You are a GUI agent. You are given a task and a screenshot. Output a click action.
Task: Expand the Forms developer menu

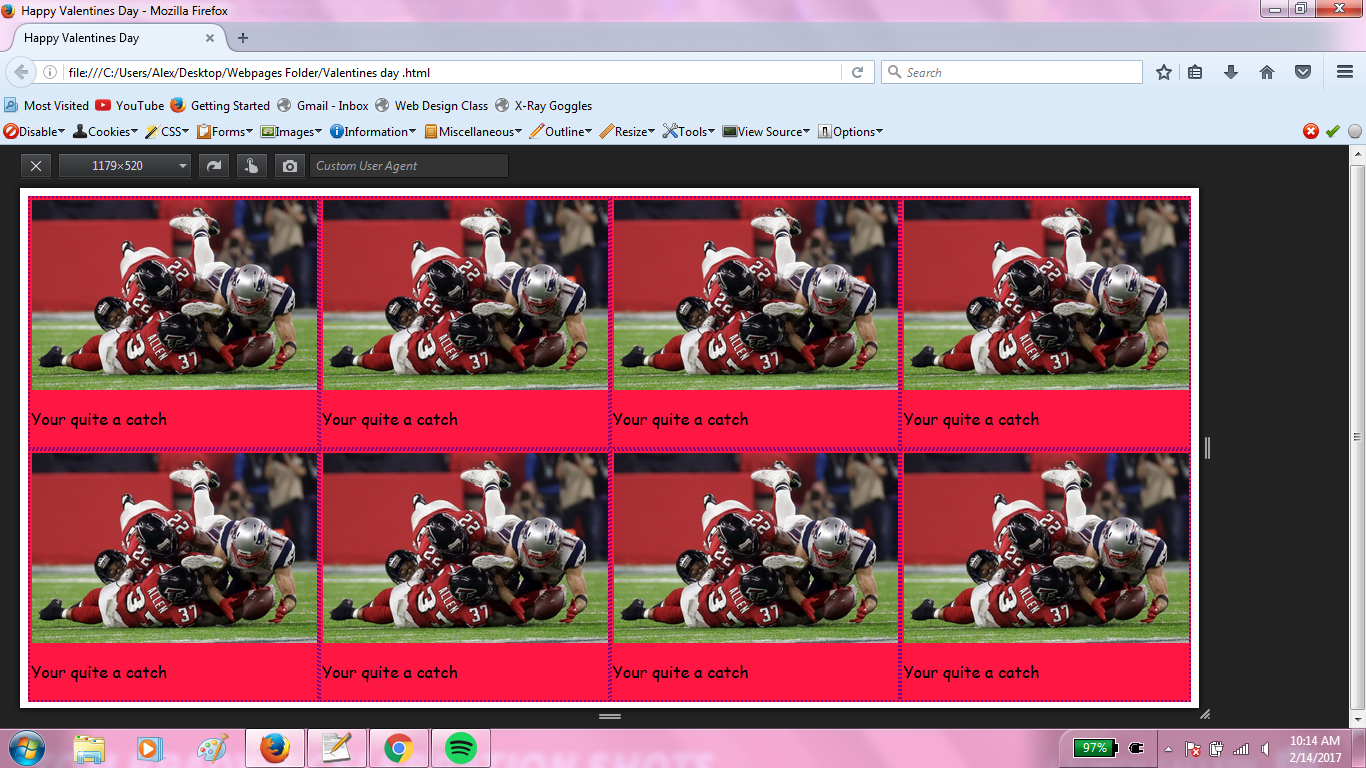pos(225,131)
